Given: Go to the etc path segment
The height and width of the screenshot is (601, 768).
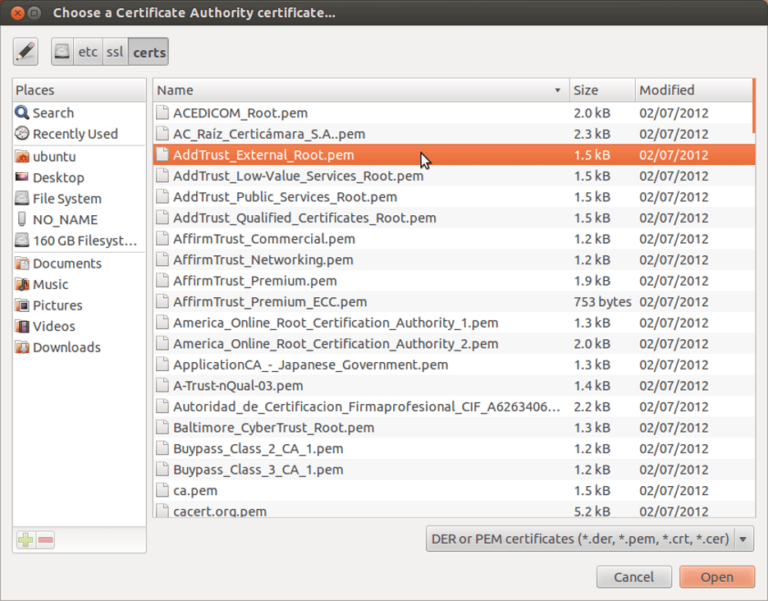Looking at the screenshot, I should coord(88,51).
